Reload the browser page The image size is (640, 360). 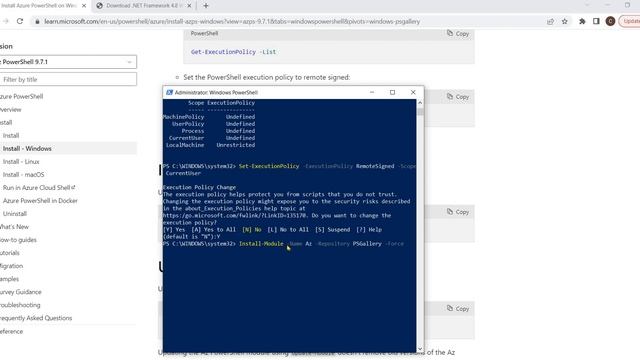point(20,21)
